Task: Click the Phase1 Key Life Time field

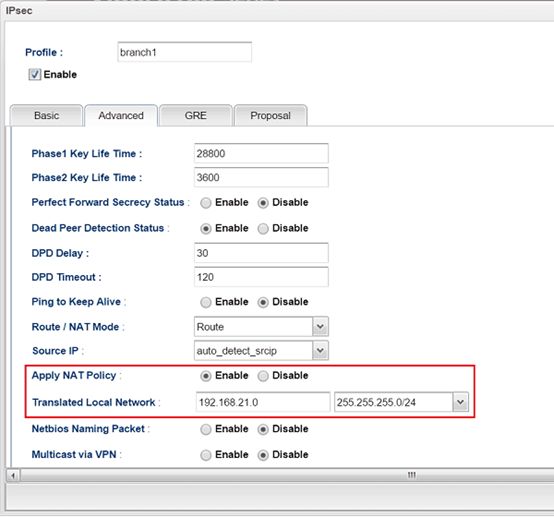Action: coord(261,153)
